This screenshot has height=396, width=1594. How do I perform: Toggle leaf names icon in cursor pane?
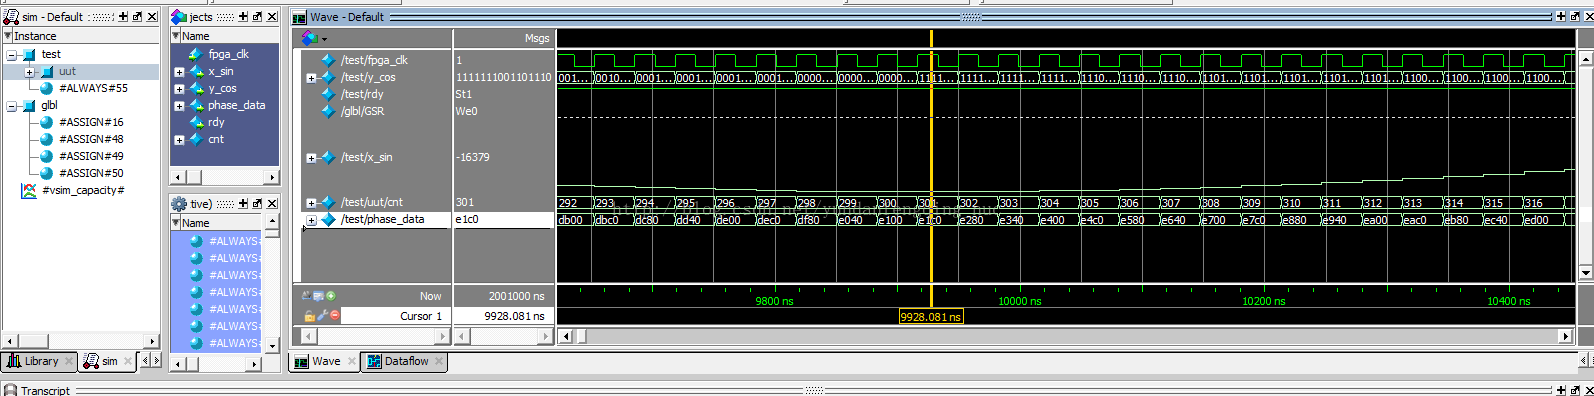307,296
